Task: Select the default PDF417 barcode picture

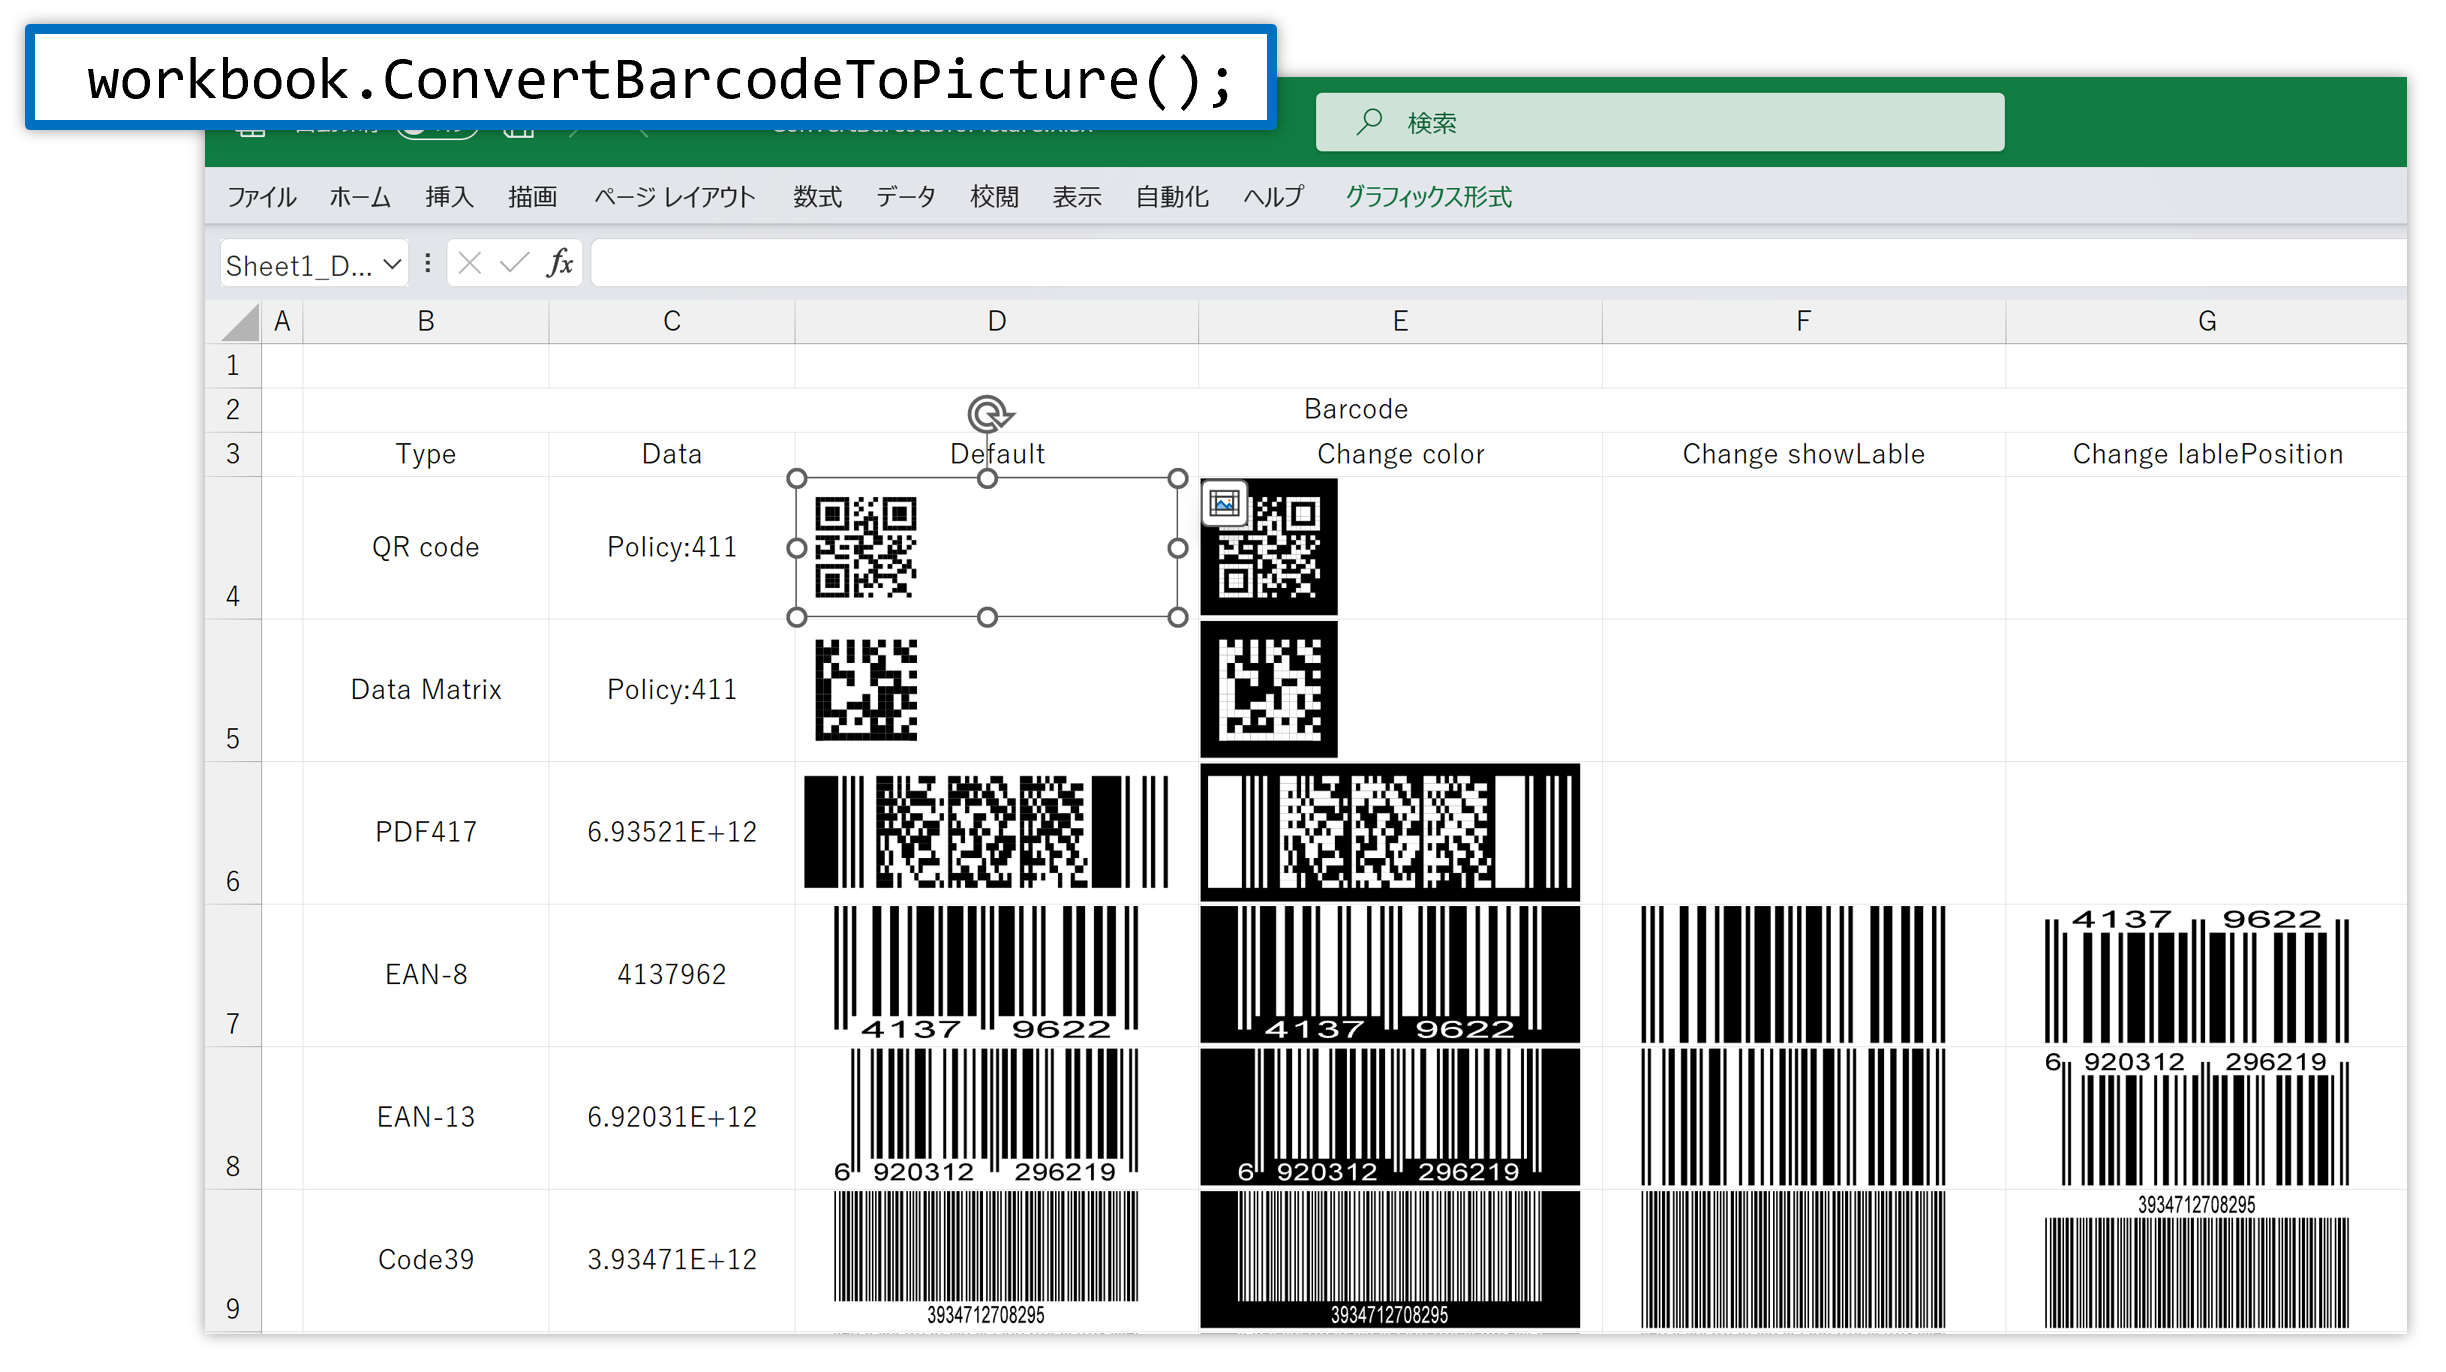Action: pyautogui.click(x=986, y=832)
